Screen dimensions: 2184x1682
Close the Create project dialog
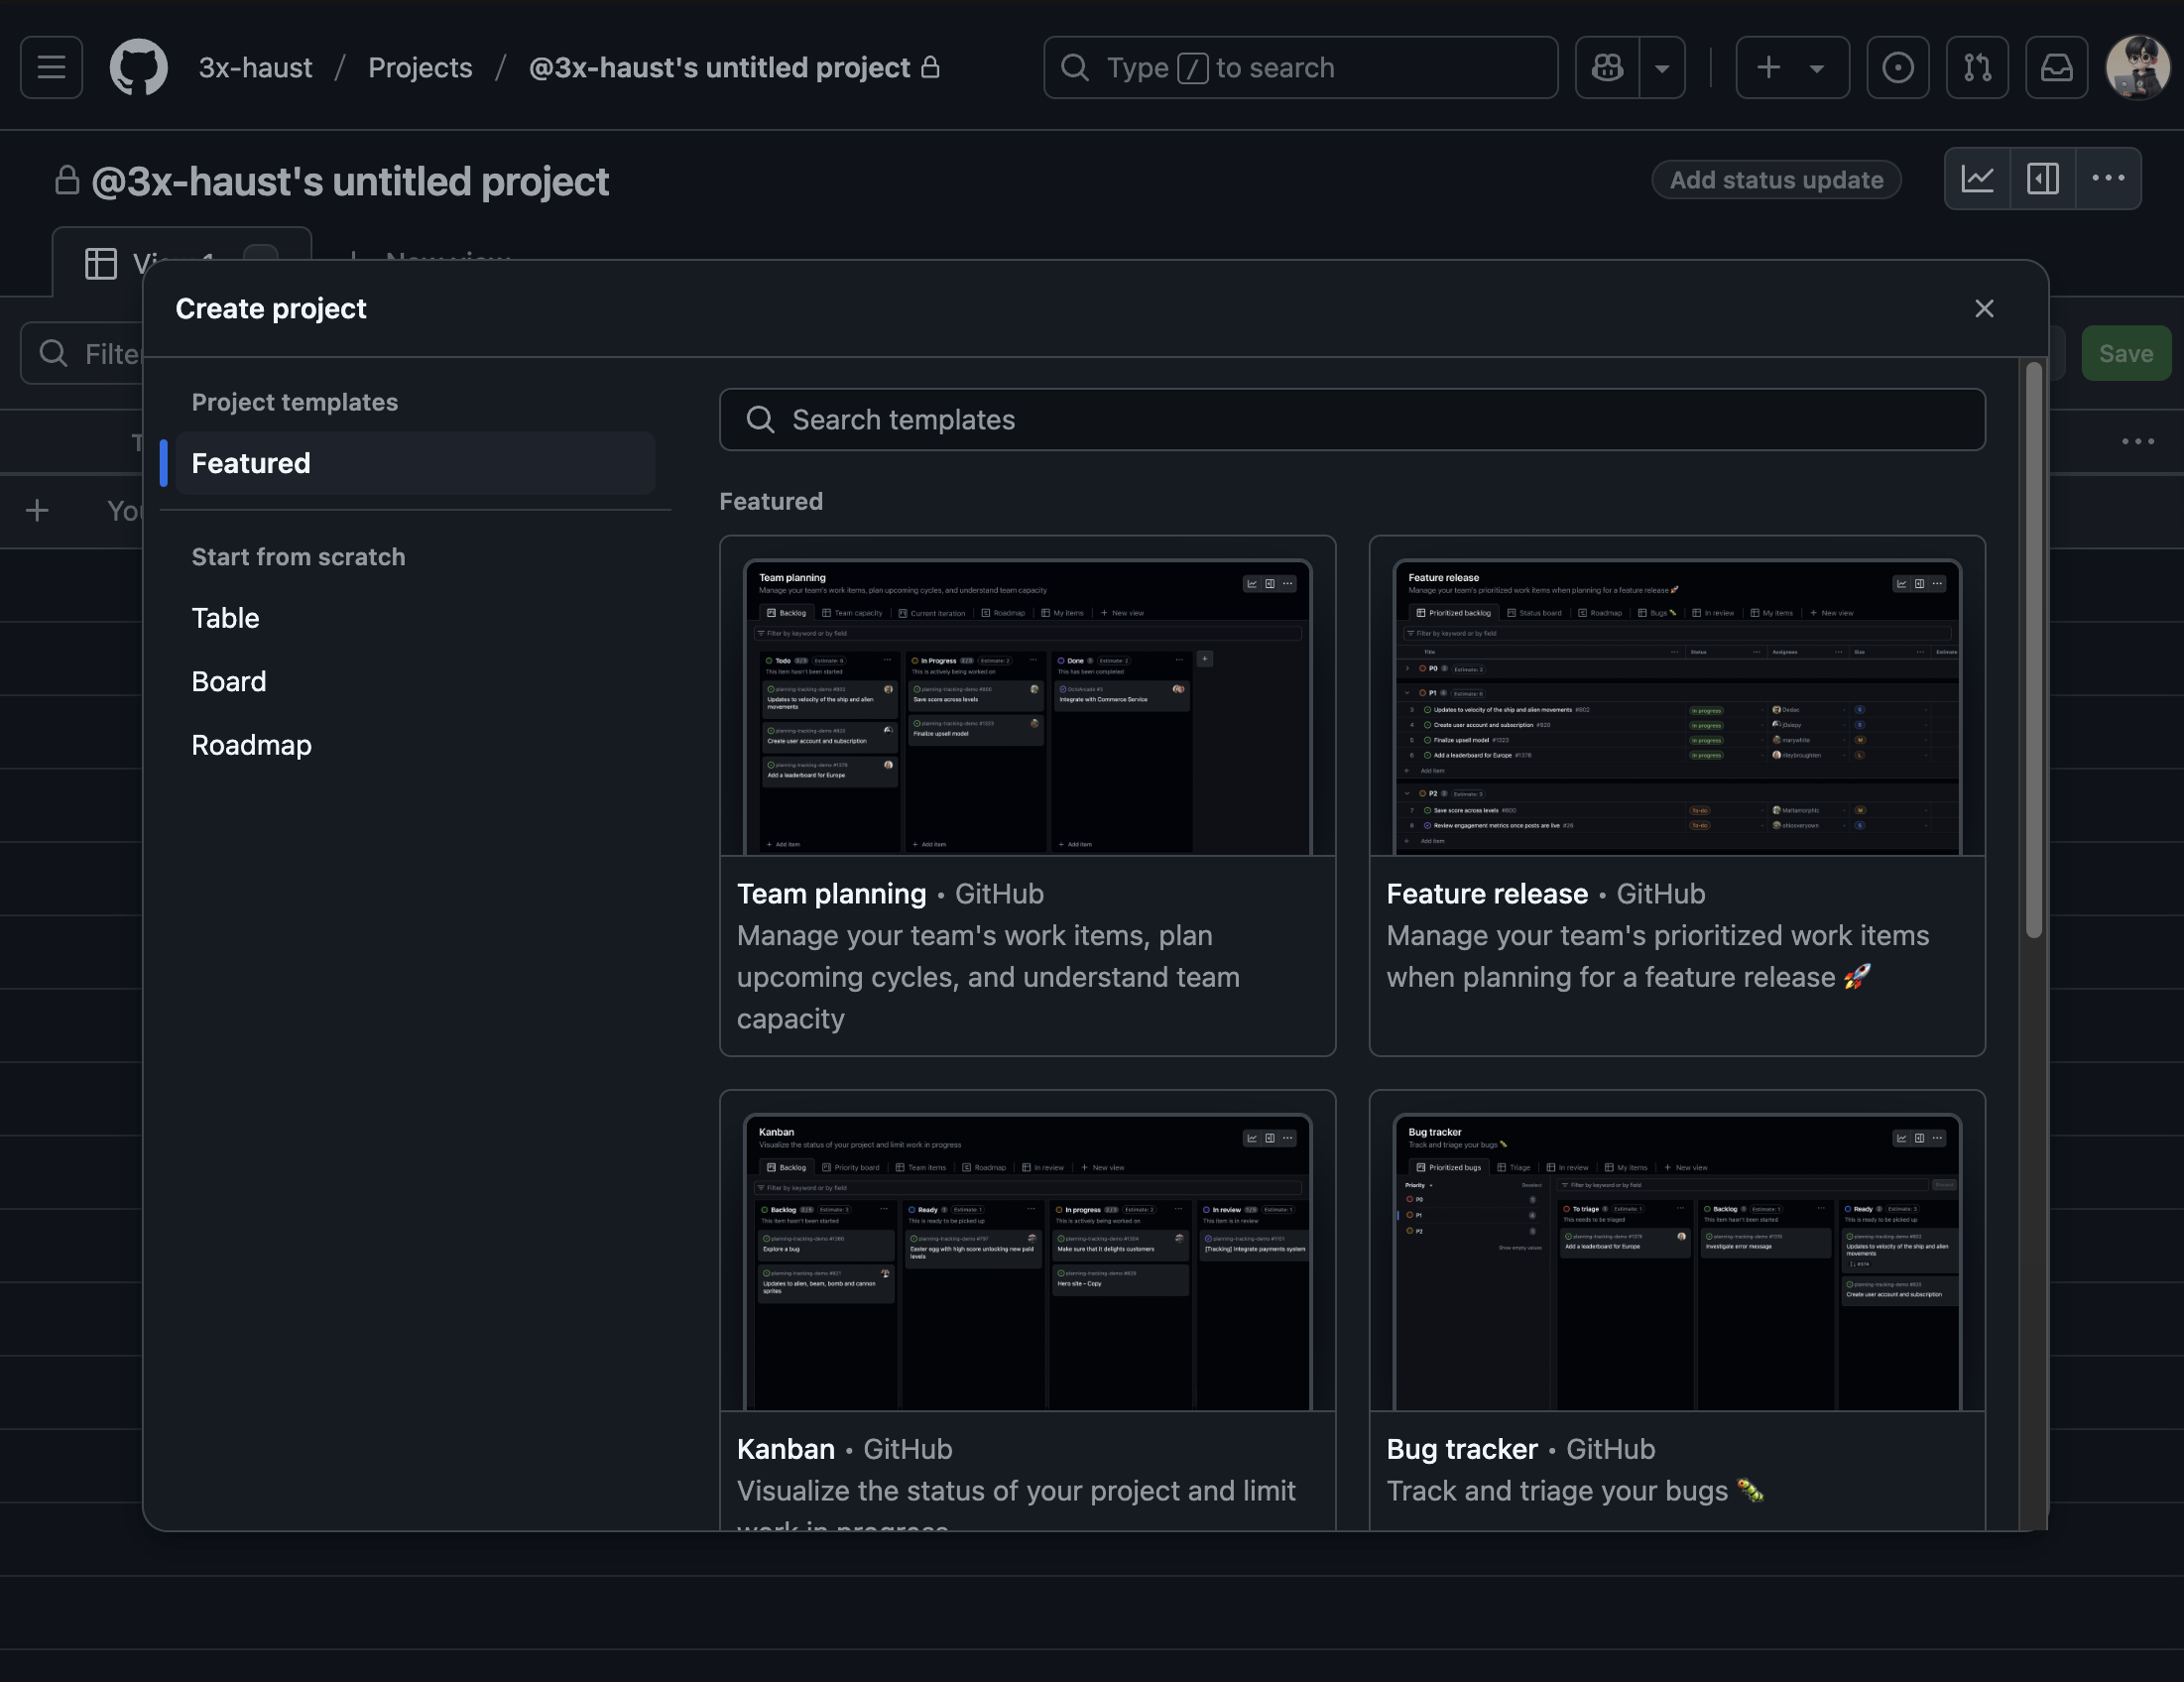tap(1984, 309)
